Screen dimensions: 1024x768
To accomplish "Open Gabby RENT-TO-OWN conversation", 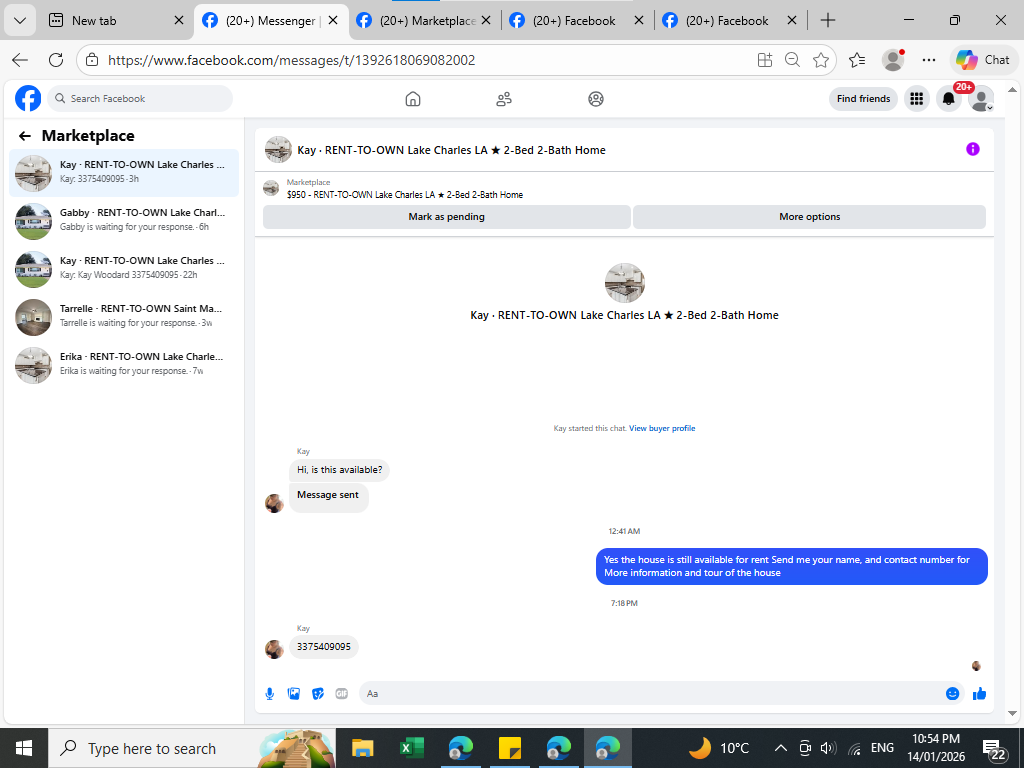I will coord(124,221).
